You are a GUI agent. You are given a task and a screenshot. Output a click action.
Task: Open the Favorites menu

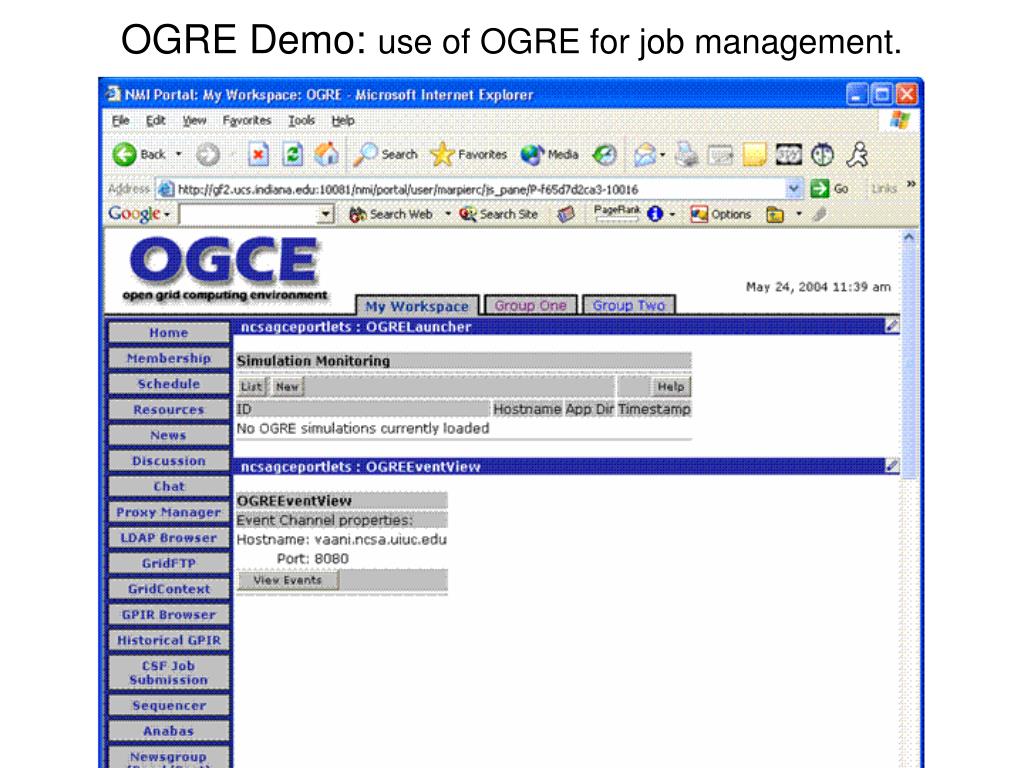(247, 121)
